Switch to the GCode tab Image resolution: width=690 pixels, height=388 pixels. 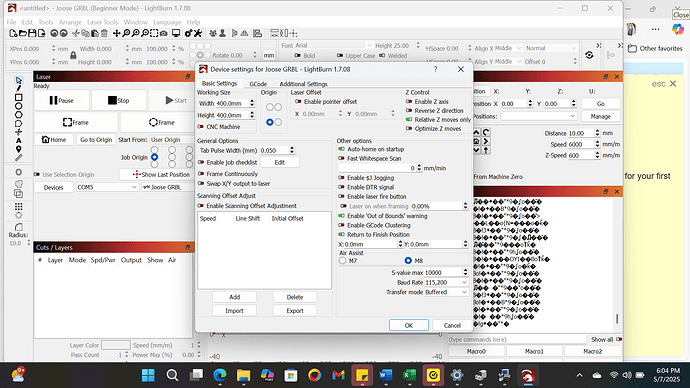tap(258, 84)
